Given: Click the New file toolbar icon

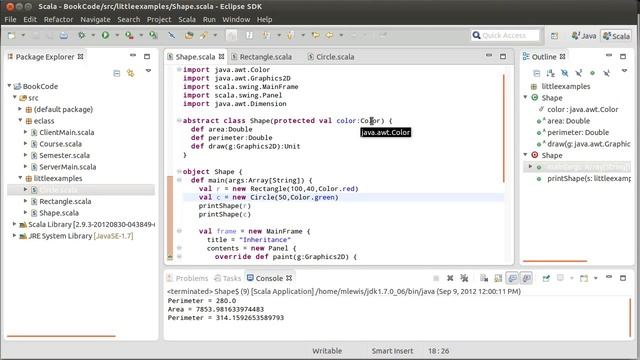Looking at the screenshot, I should point(11,36).
